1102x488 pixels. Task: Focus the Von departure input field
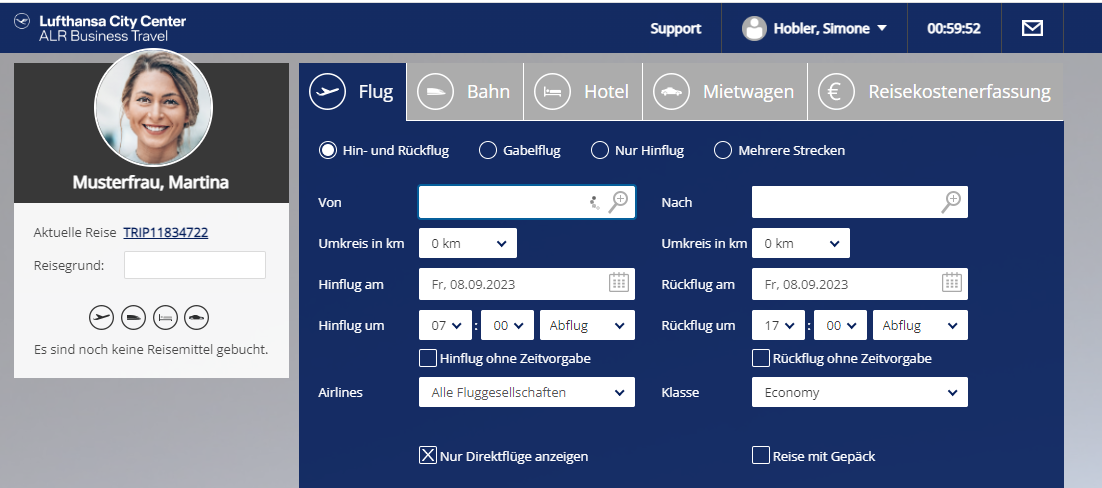(527, 202)
